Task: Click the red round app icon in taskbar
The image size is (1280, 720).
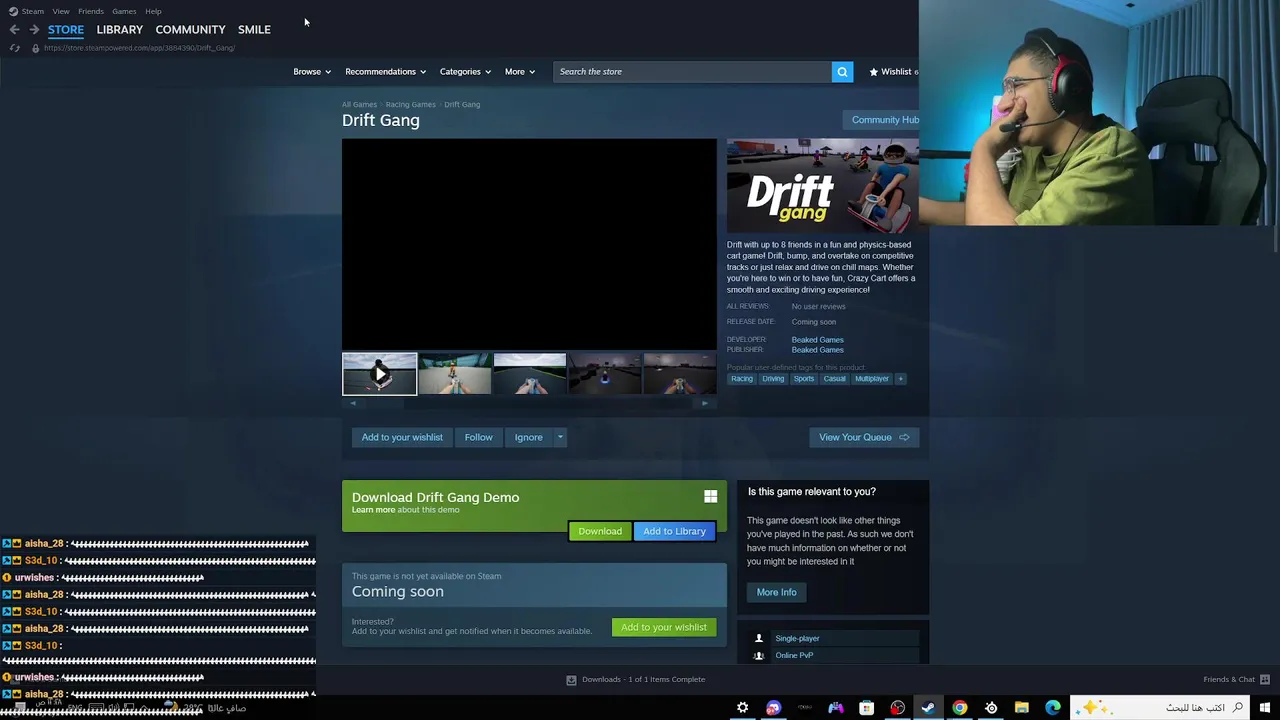Action: pos(897,708)
